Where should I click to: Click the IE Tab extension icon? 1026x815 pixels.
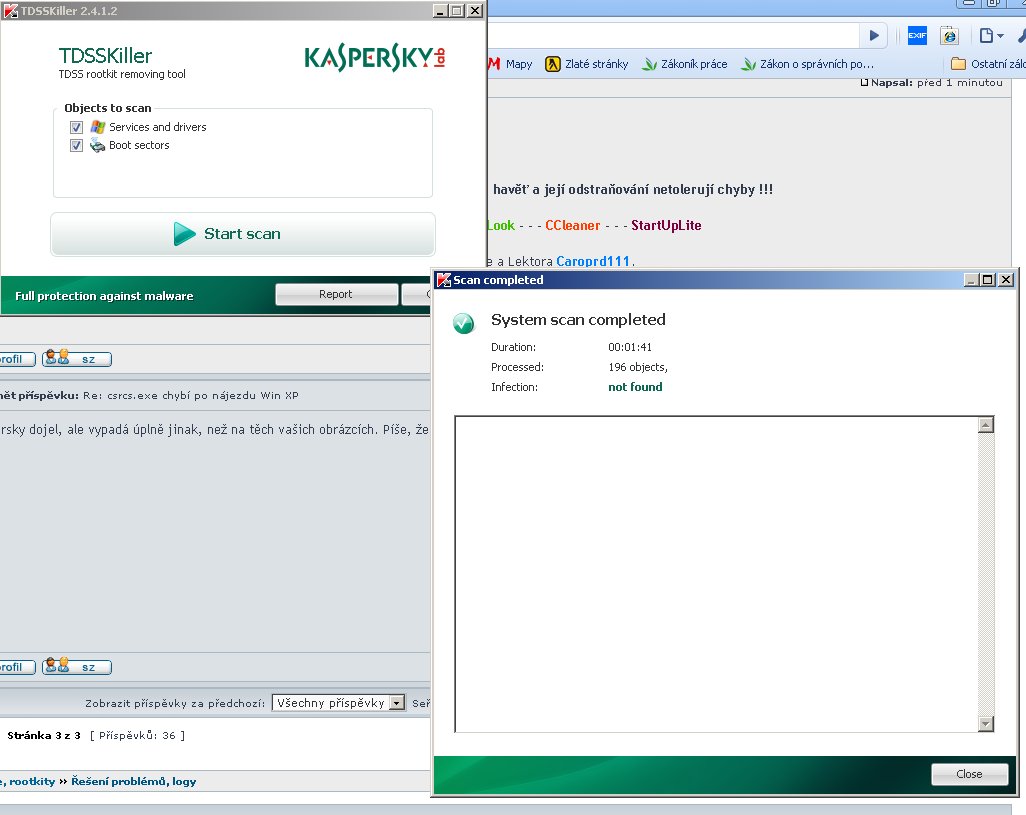click(x=948, y=36)
